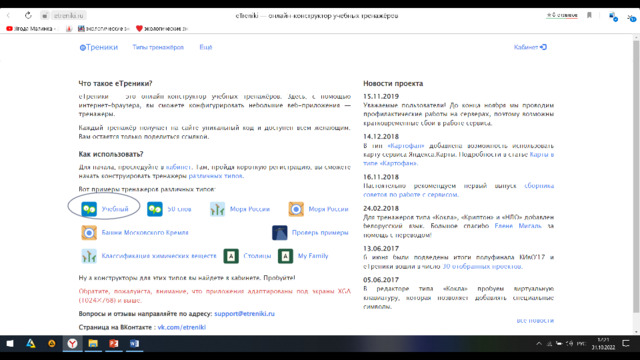Open the Учебный trainer icon
The width and height of the screenshot is (640, 360).
(x=89, y=209)
